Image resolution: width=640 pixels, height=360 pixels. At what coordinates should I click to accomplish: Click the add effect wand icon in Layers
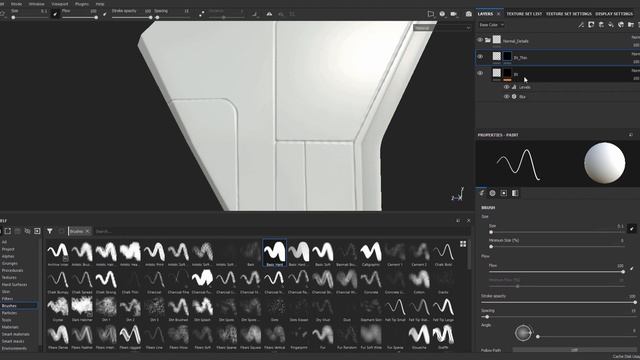coord(581,25)
